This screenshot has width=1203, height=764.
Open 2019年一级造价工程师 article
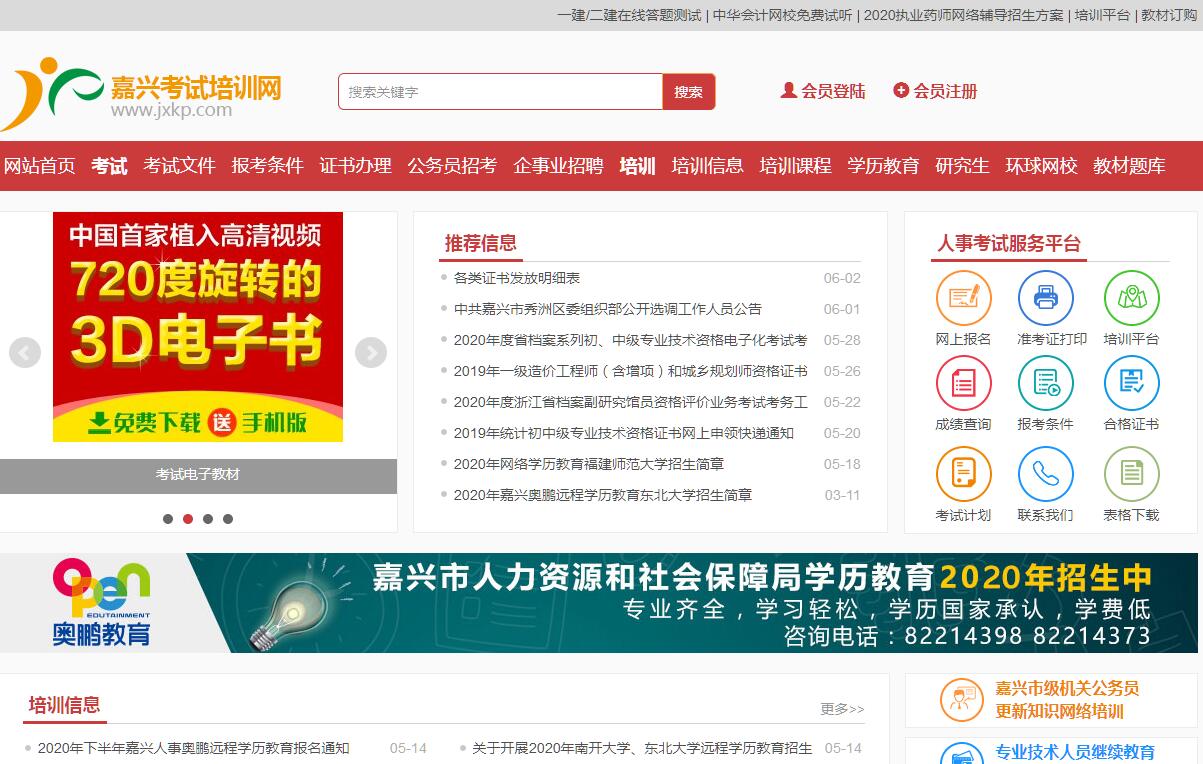630,371
